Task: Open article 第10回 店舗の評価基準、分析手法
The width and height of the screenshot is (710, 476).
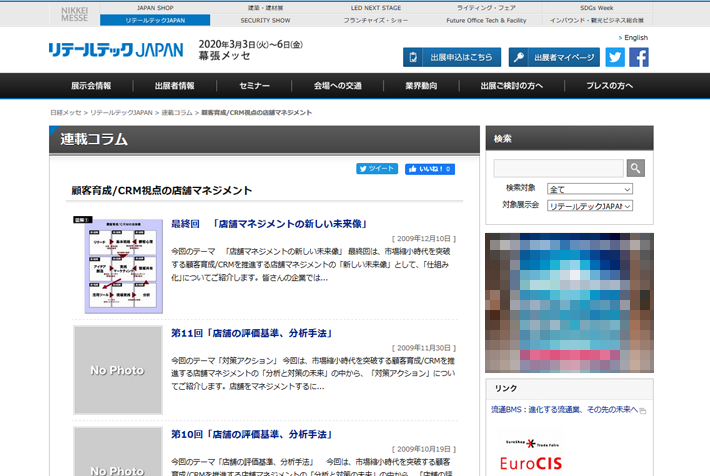Action: coord(252,434)
